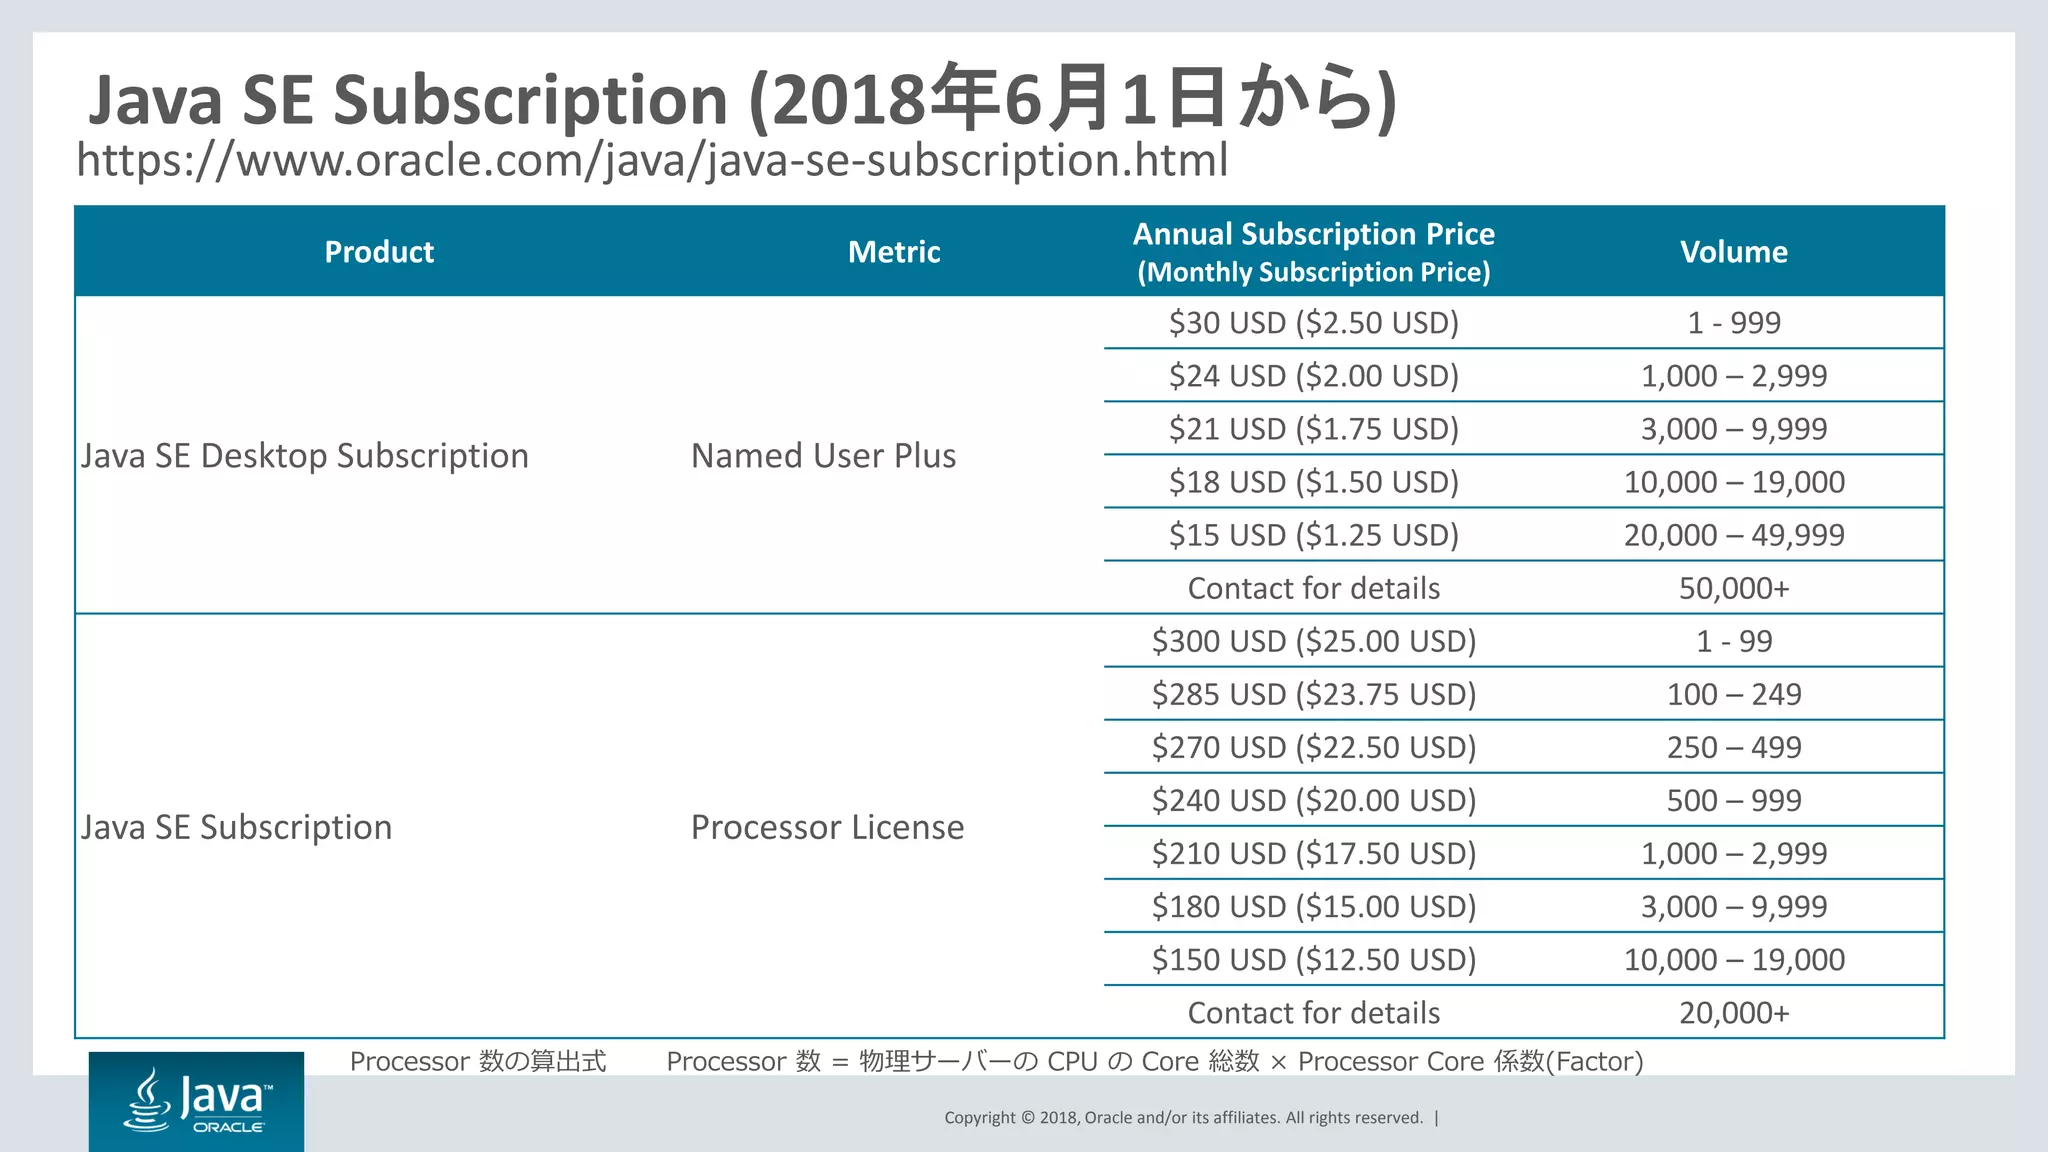Select the slide title Java SE Subscription
Image resolution: width=2048 pixels, height=1152 pixels.
[742, 98]
